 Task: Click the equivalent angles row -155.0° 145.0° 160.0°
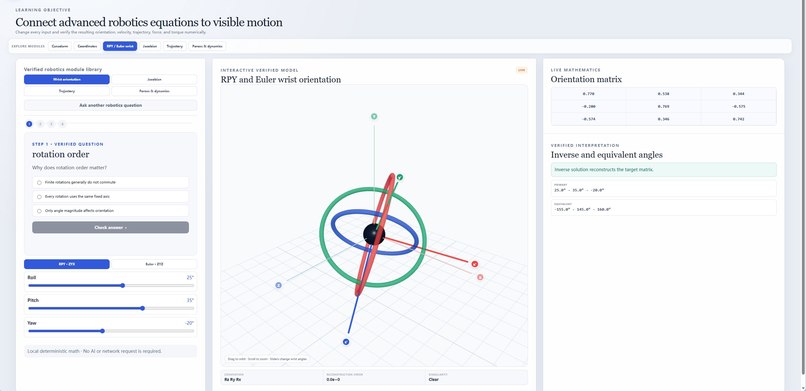pyautogui.click(x=664, y=208)
